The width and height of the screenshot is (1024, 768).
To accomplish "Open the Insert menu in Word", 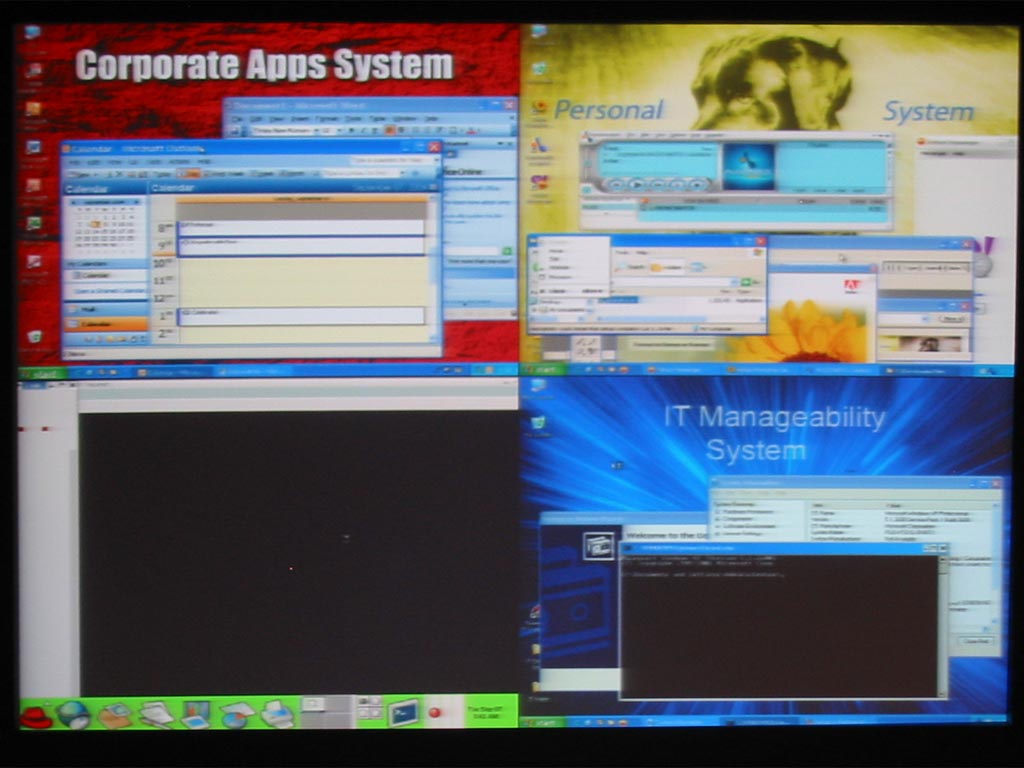I will click(x=299, y=119).
